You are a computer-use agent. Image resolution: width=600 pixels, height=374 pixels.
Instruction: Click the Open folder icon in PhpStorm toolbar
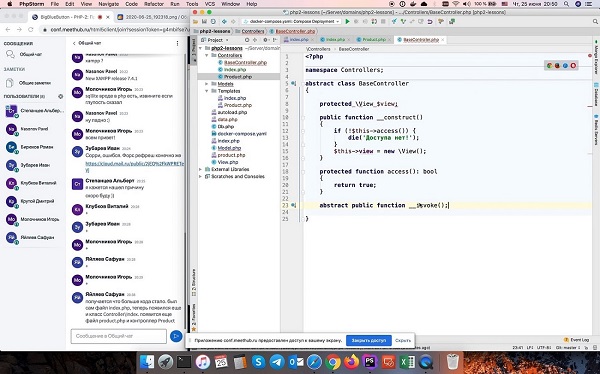click(x=196, y=22)
